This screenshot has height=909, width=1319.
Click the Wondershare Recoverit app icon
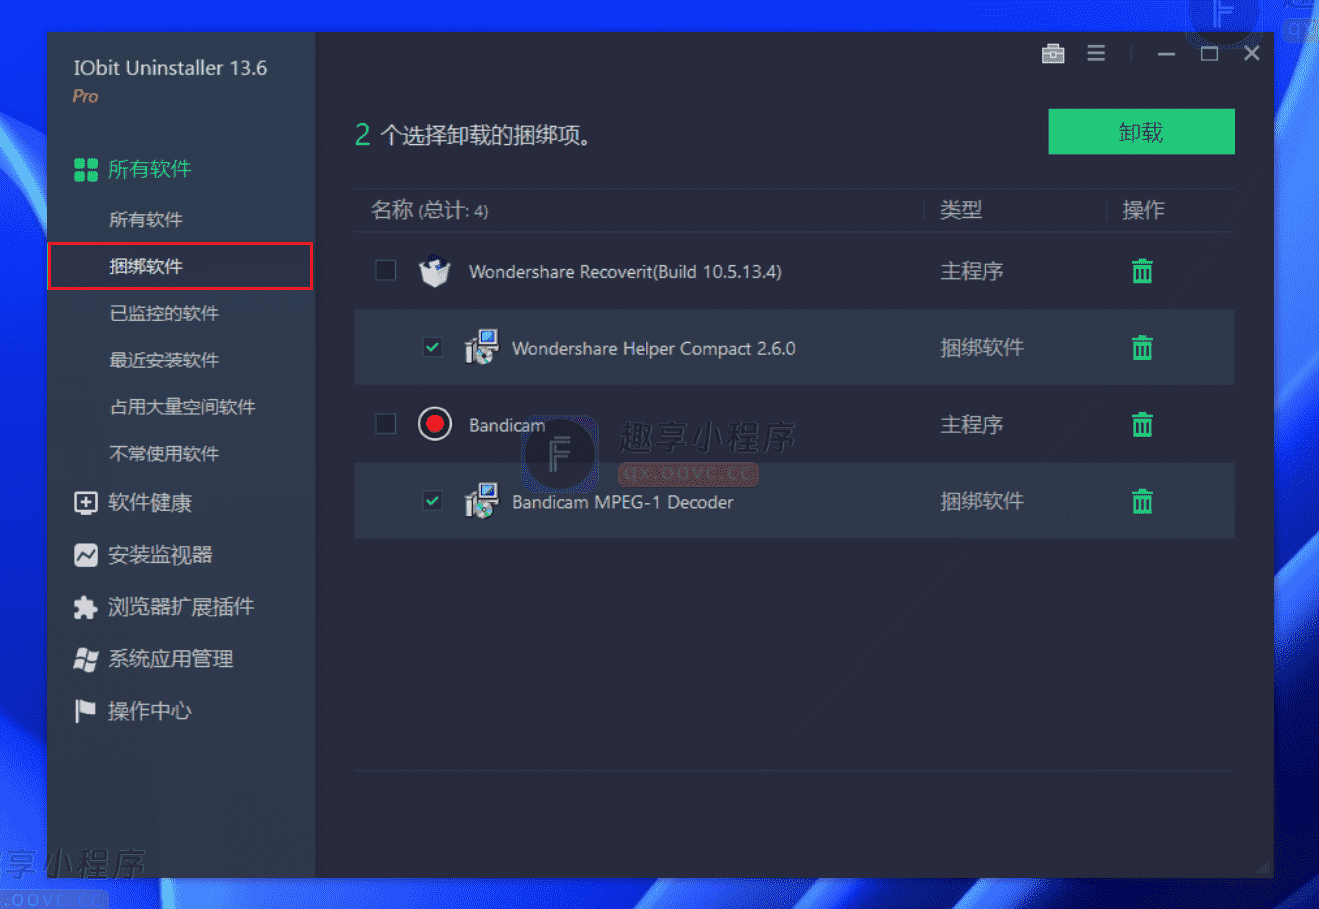434,271
